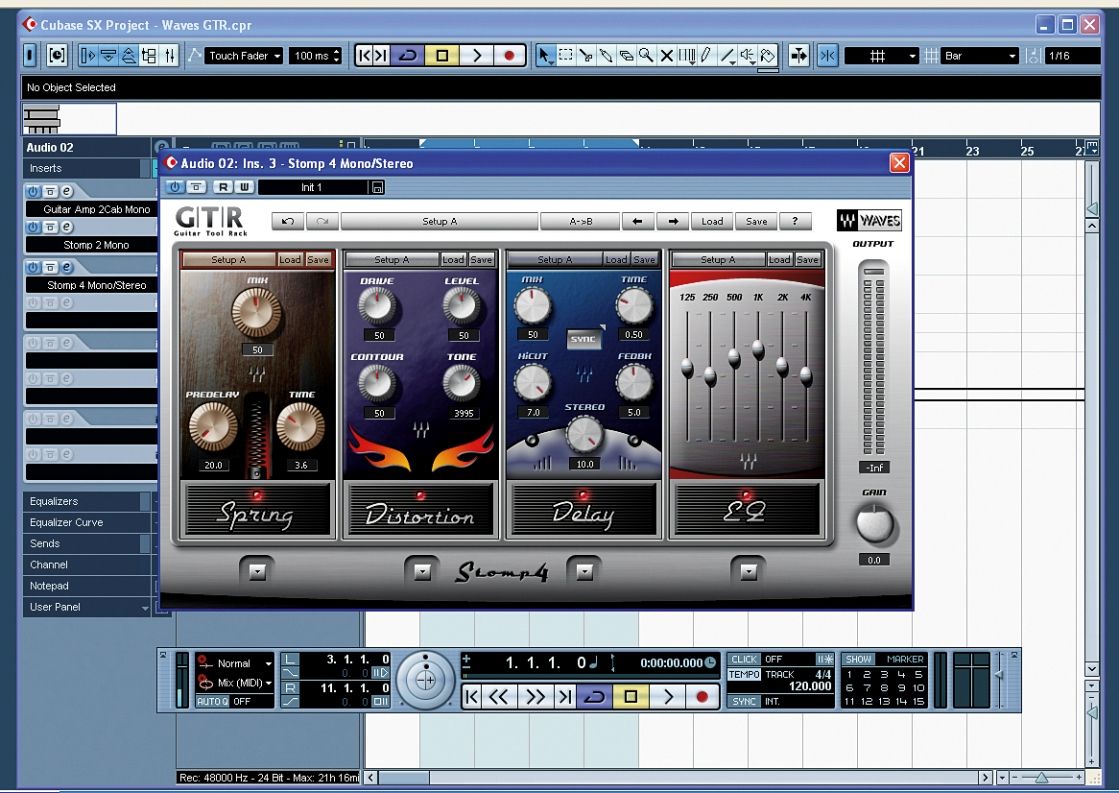Select the Mute X tool
The width and height of the screenshot is (1119, 793).
[667, 56]
